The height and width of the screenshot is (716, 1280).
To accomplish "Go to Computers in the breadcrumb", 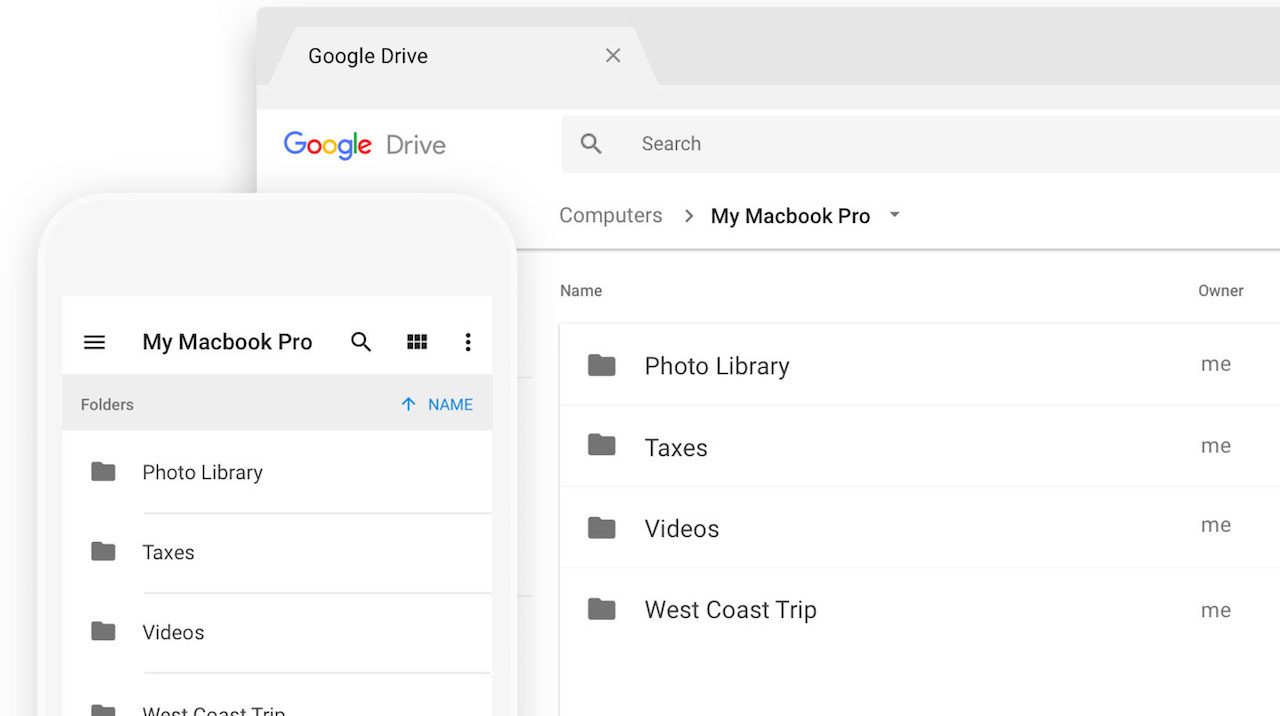I will coord(610,216).
